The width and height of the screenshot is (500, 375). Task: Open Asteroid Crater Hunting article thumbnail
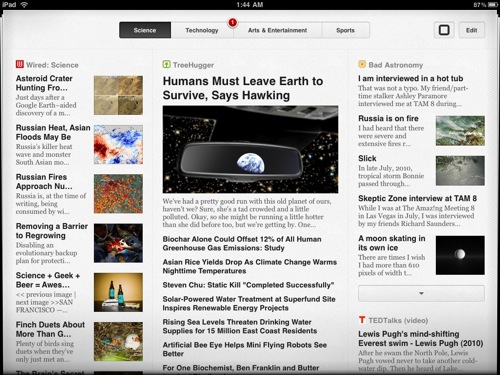[x=118, y=95]
